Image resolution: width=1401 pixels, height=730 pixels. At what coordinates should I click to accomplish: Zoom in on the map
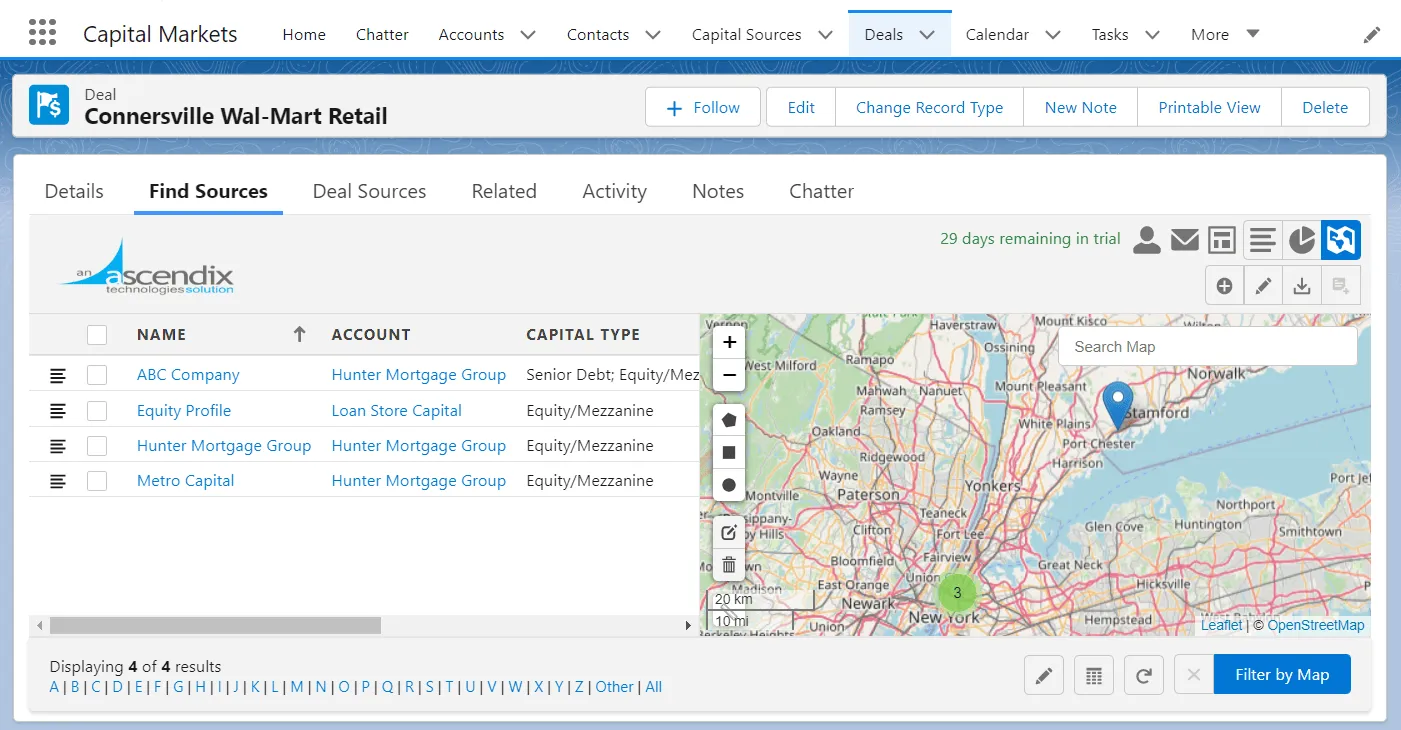729,342
